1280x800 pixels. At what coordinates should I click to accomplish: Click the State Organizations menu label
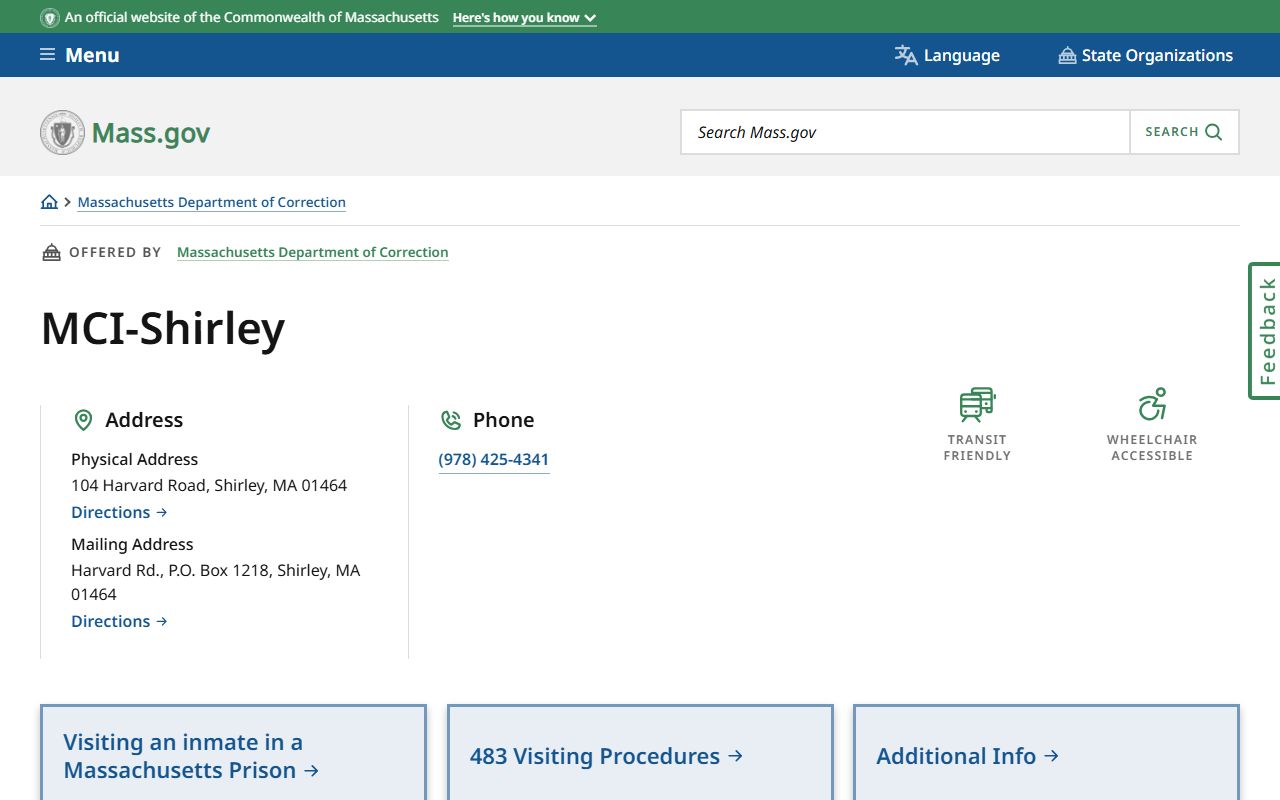(1157, 55)
